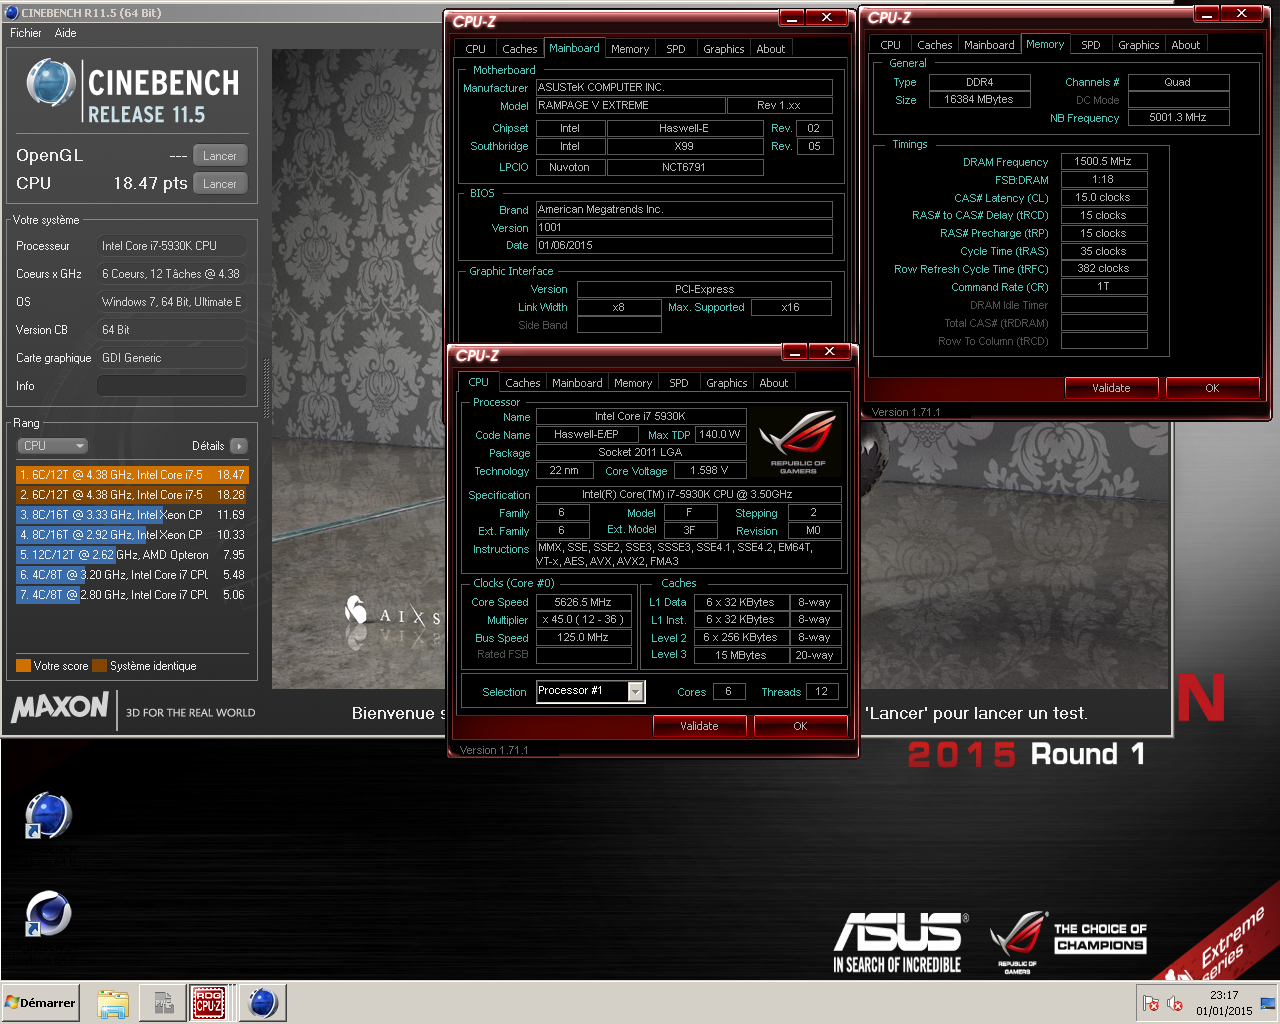Screen dimensions: 1280x1024
Task: Click the Core Voltage 1.598 V value
Action: pyautogui.click(x=709, y=471)
